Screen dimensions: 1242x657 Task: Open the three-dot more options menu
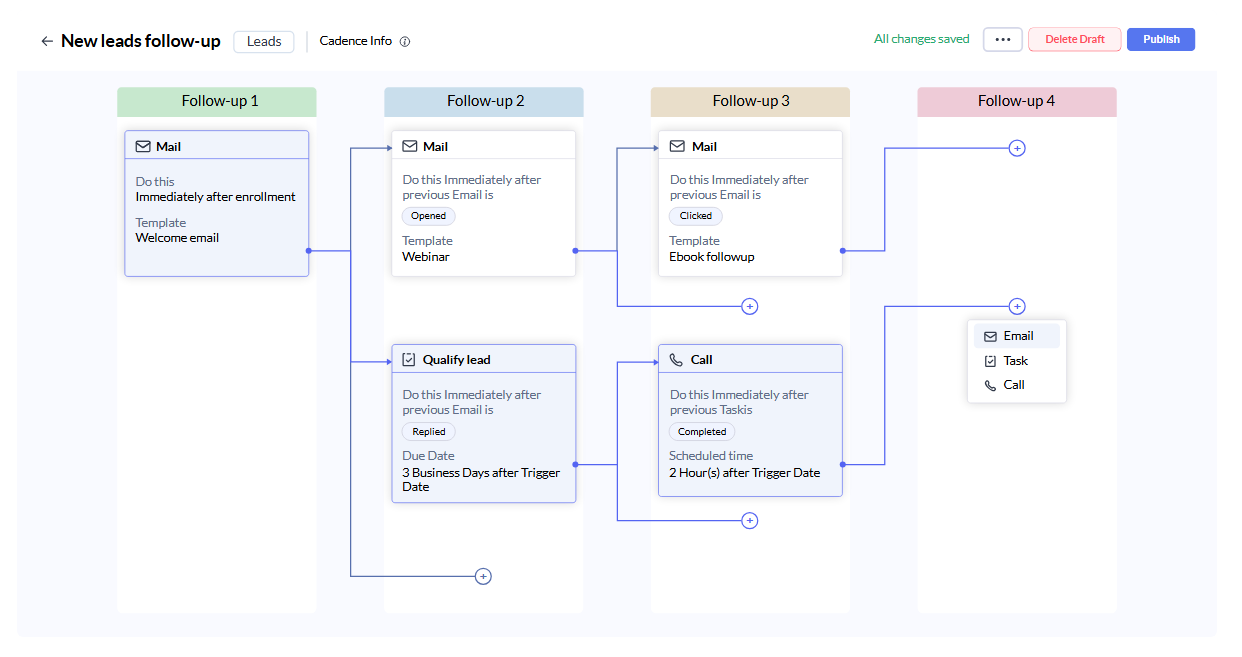click(1003, 39)
